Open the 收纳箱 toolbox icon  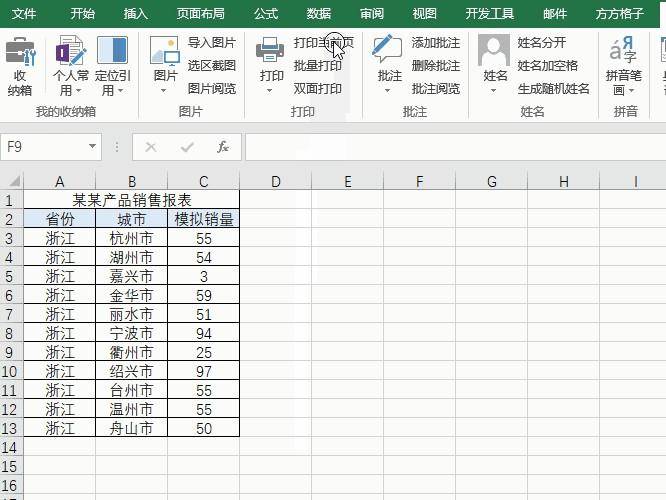pyautogui.click(x=20, y=51)
